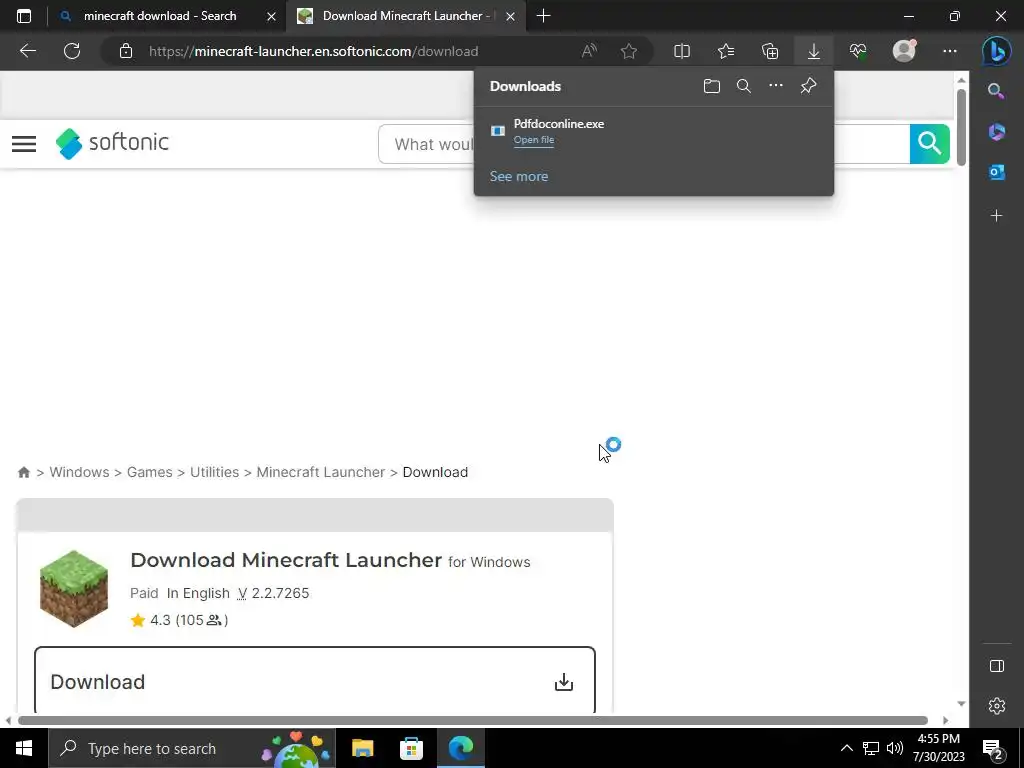Pin the Downloads panel
The width and height of the screenshot is (1024, 768).
point(808,86)
